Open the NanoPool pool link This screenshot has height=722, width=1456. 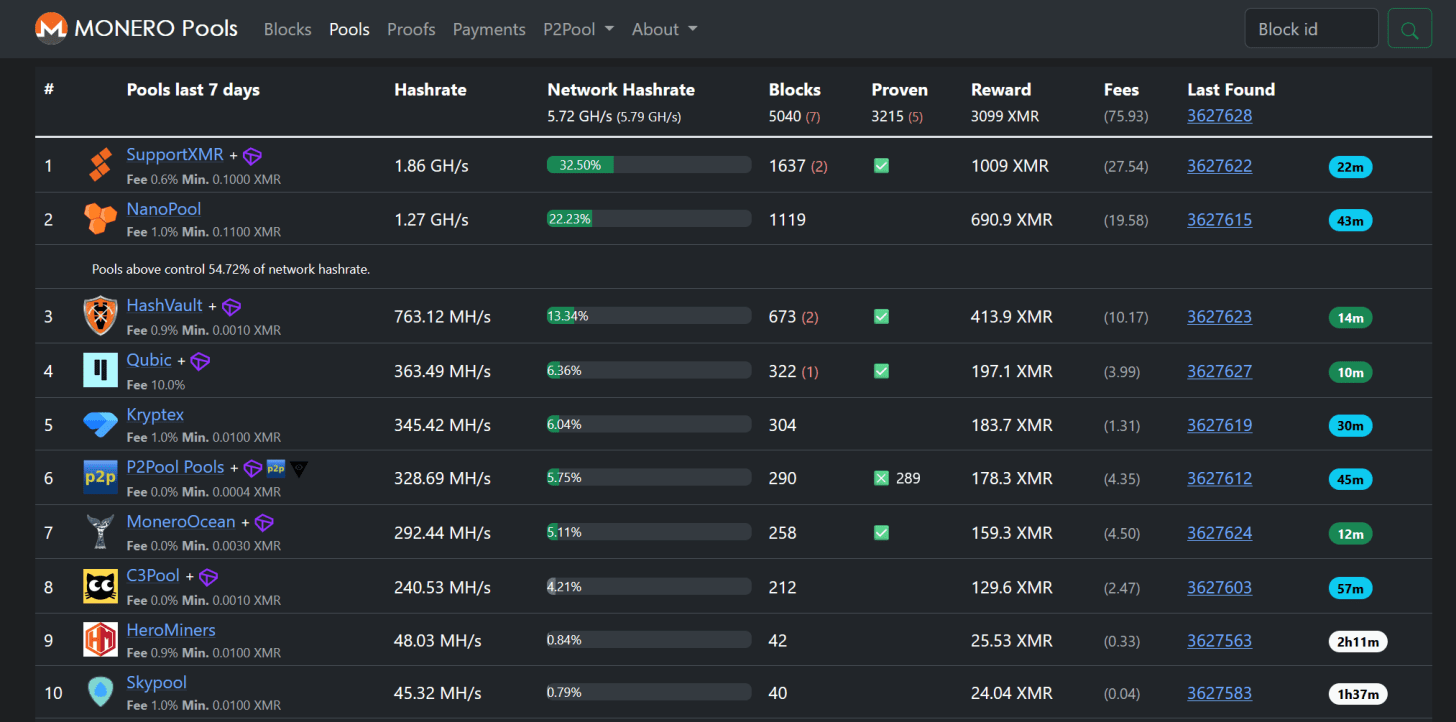(164, 209)
